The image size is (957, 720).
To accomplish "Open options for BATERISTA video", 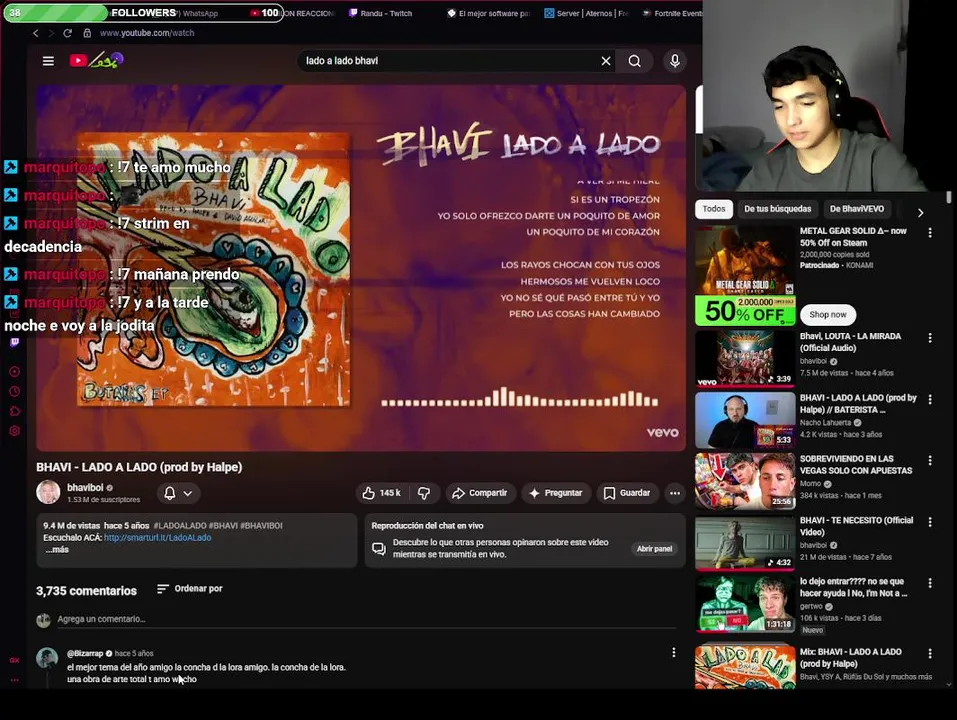I will click(930, 400).
